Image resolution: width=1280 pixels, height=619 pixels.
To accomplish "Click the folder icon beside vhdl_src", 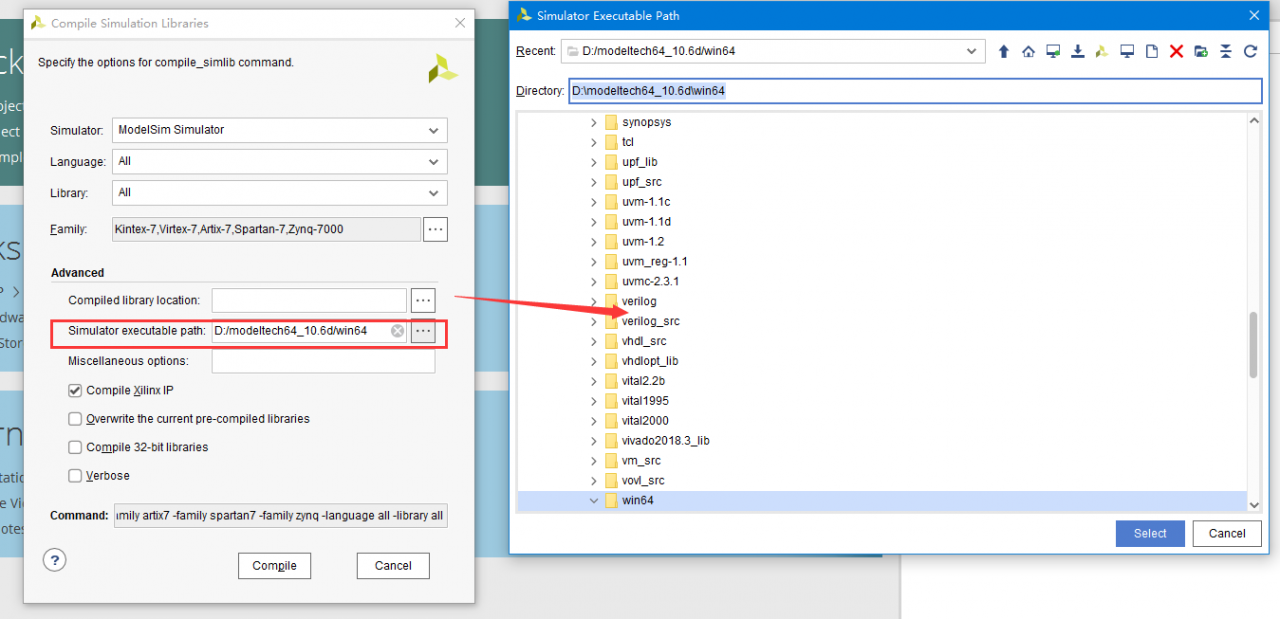I will pyautogui.click(x=610, y=341).
